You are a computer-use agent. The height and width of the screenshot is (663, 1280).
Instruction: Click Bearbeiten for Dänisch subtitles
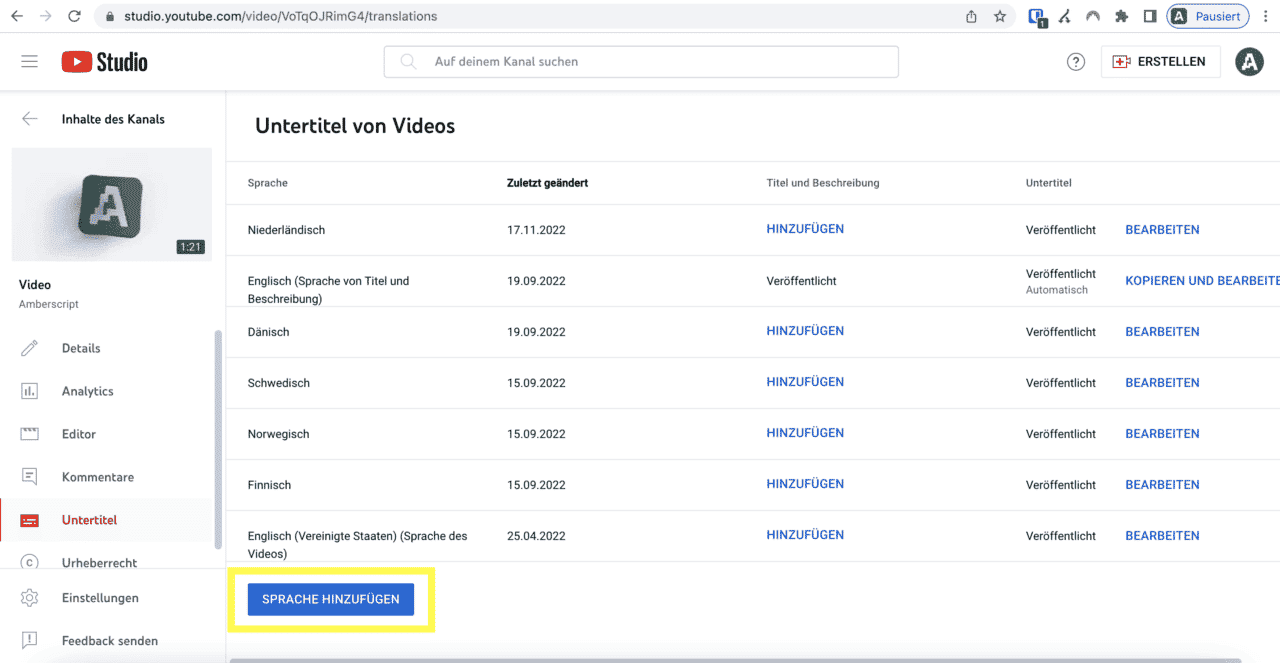[1162, 332]
